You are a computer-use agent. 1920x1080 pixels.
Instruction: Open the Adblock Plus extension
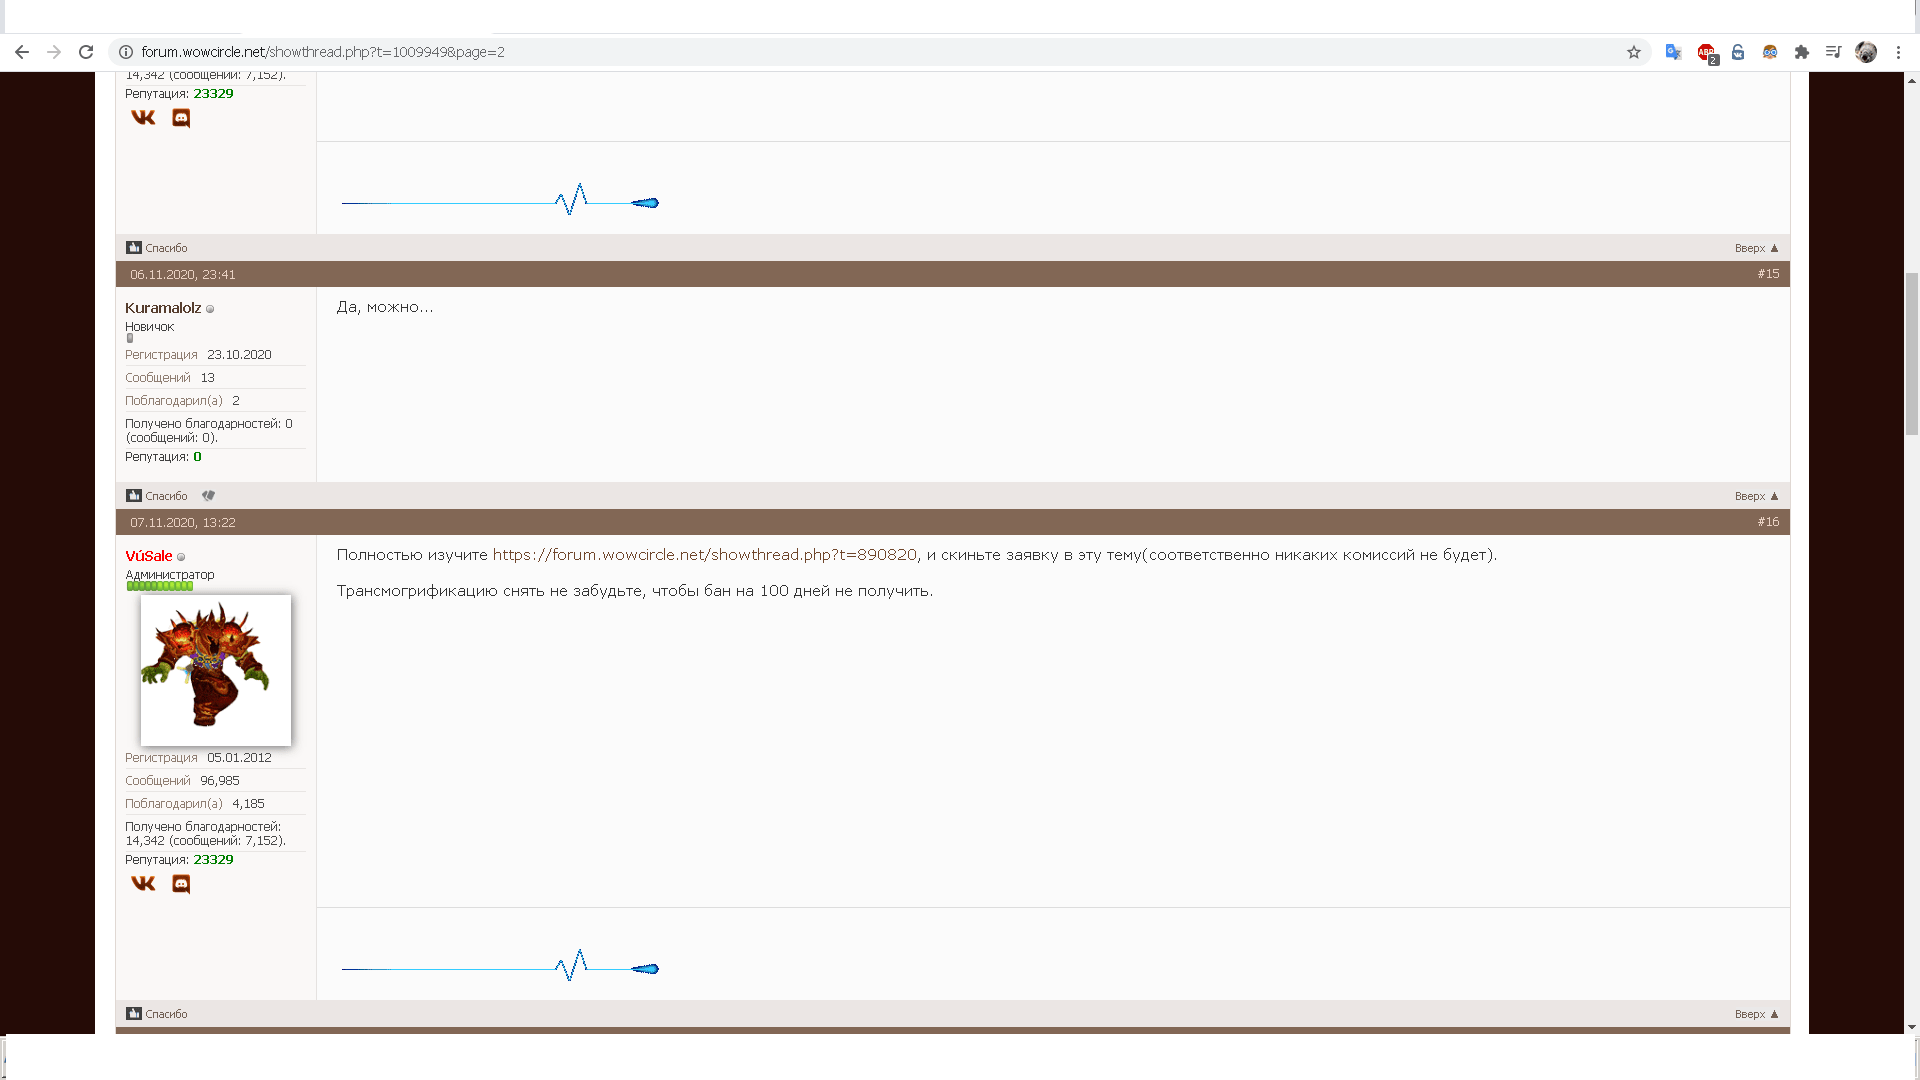click(x=1706, y=52)
